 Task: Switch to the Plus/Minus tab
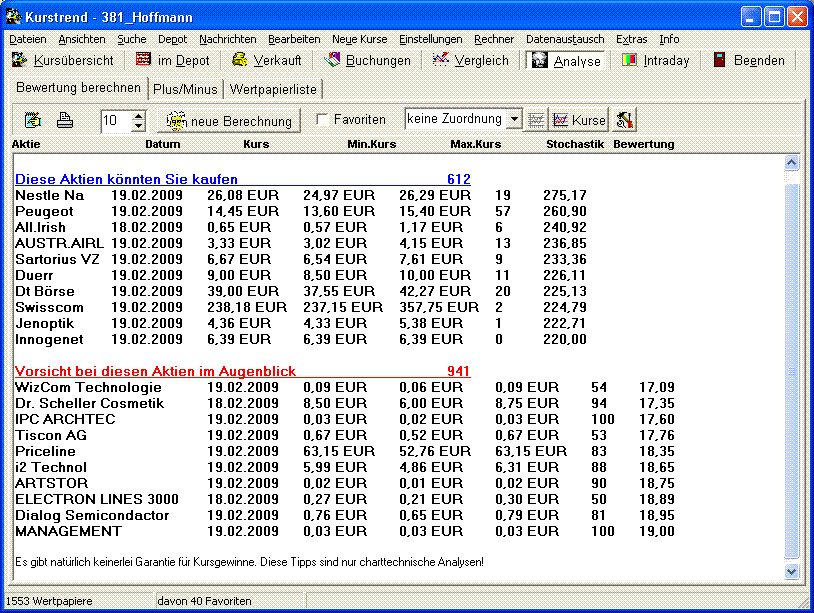pos(186,89)
